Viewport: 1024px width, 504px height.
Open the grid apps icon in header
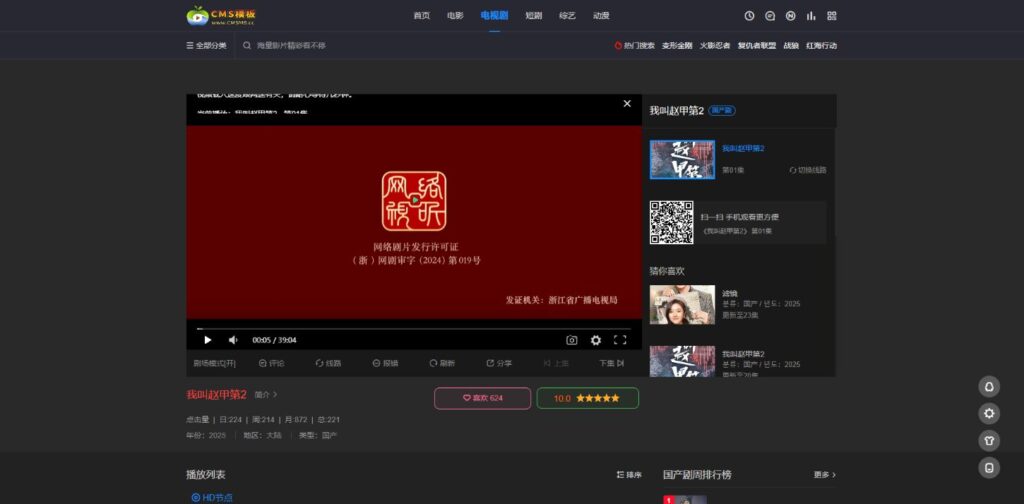pos(831,16)
